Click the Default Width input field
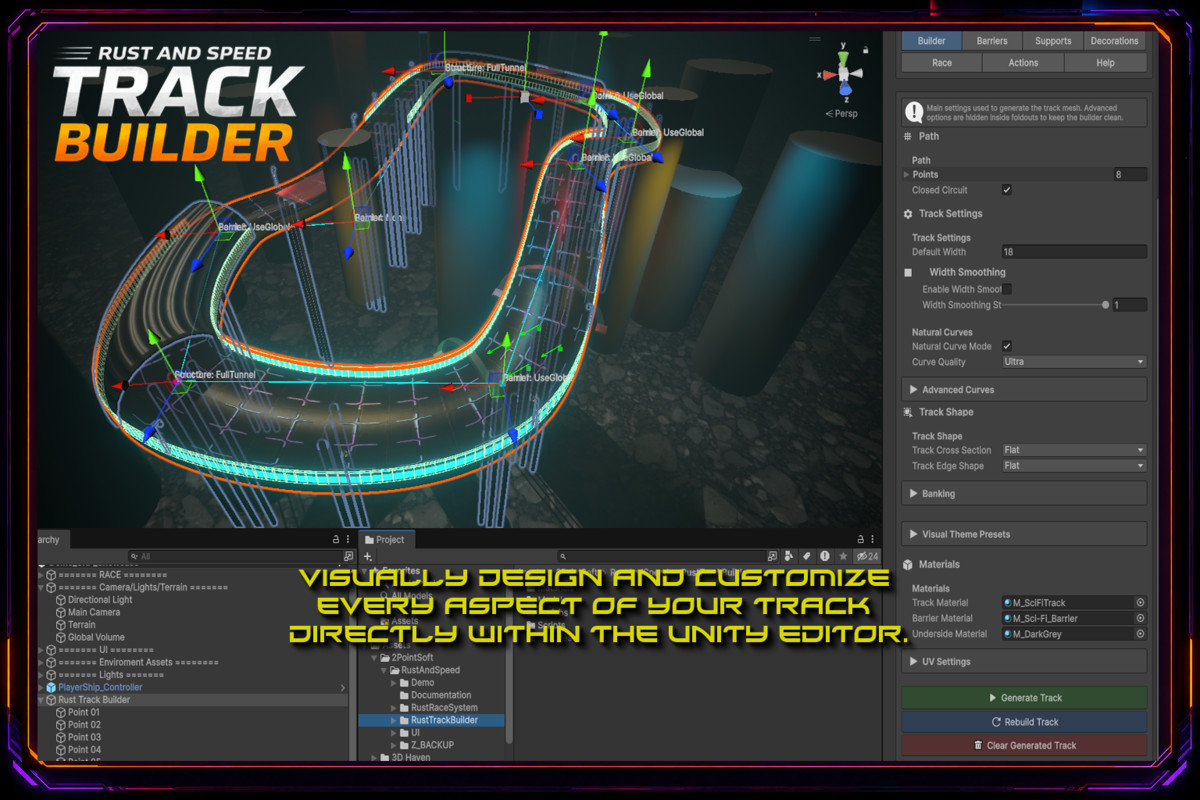The width and height of the screenshot is (1200, 800). point(1074,252)
